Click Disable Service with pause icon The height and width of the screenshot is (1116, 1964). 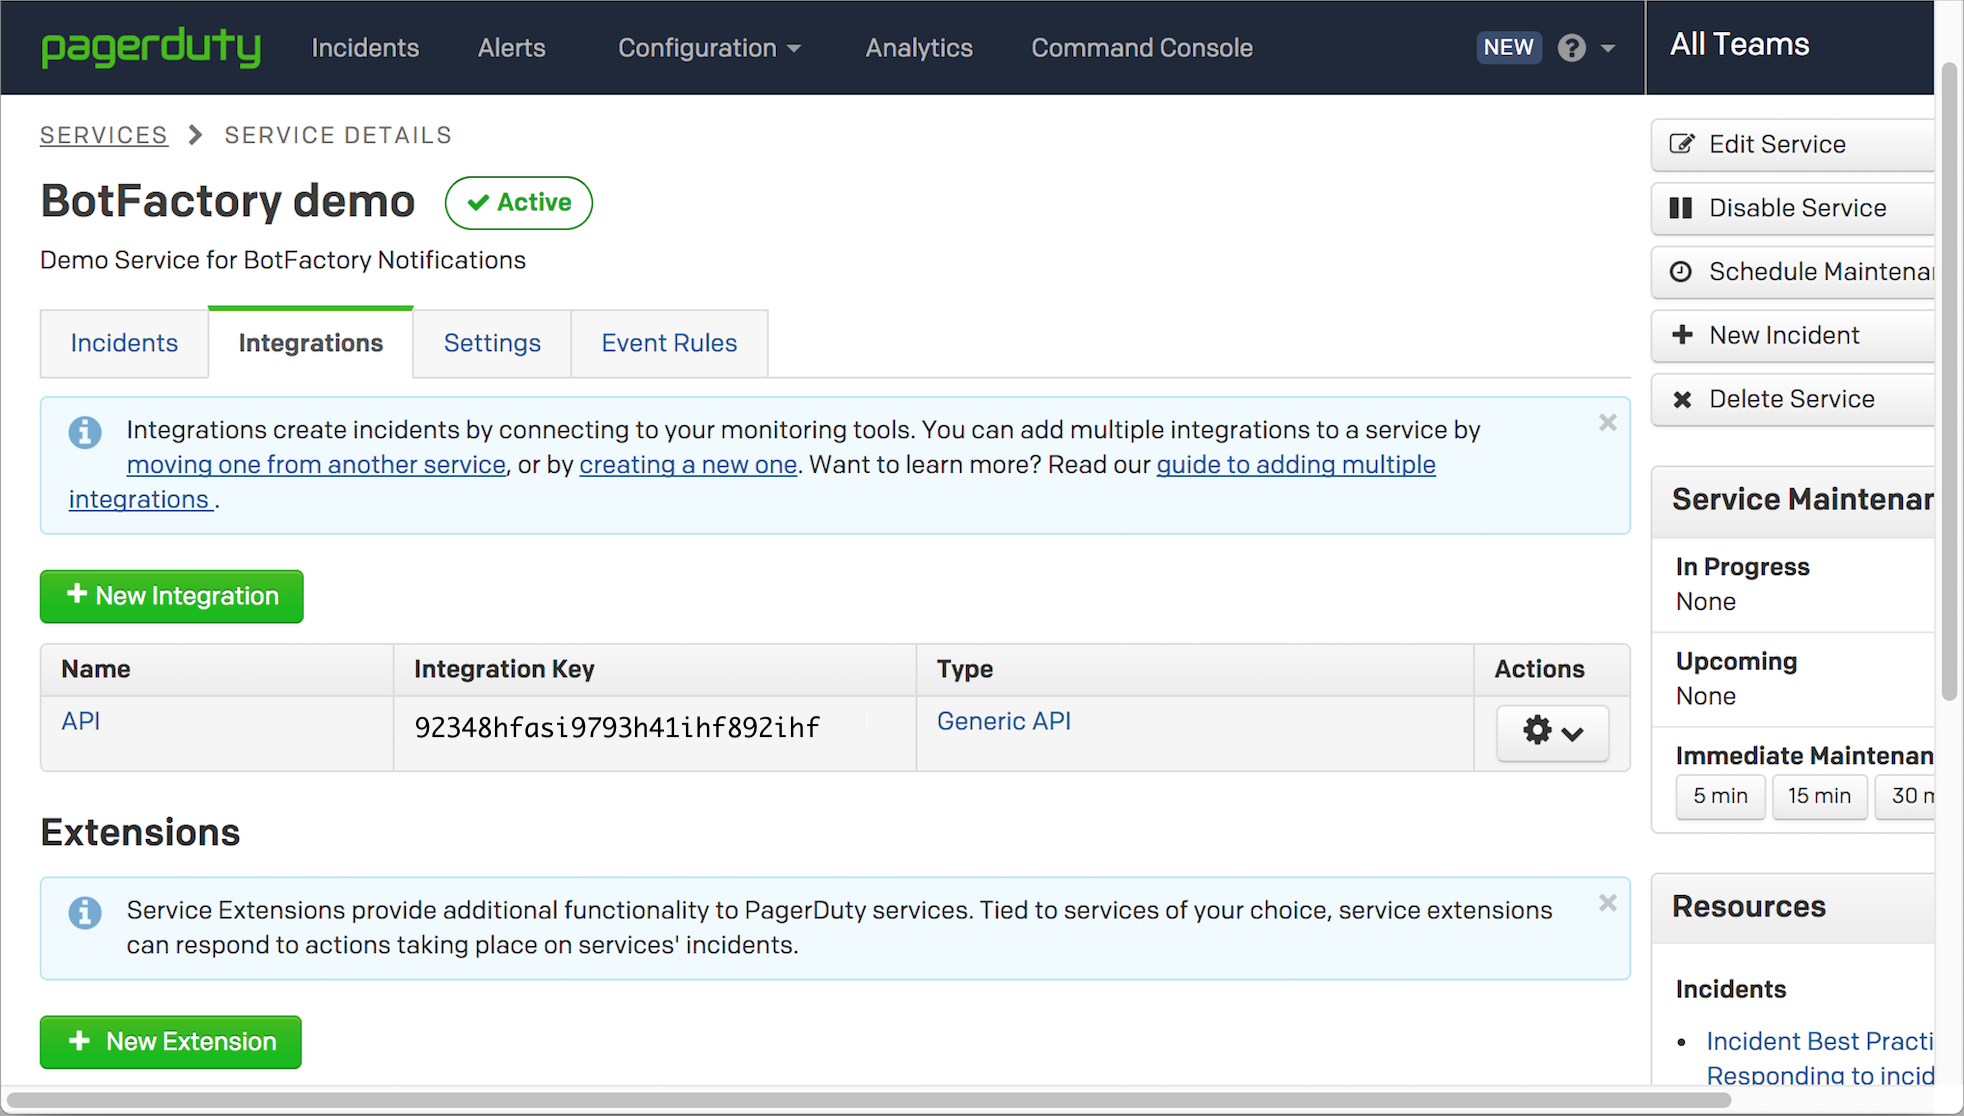[1792, 208]
